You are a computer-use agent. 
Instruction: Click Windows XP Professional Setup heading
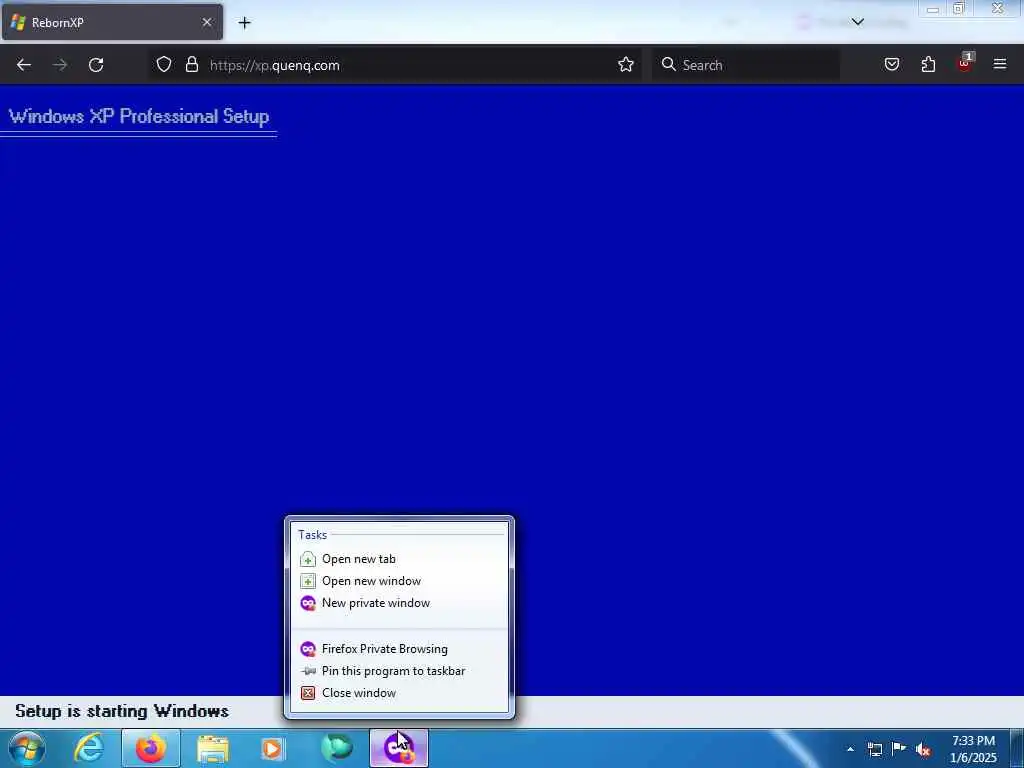click(x=138, y=116)
